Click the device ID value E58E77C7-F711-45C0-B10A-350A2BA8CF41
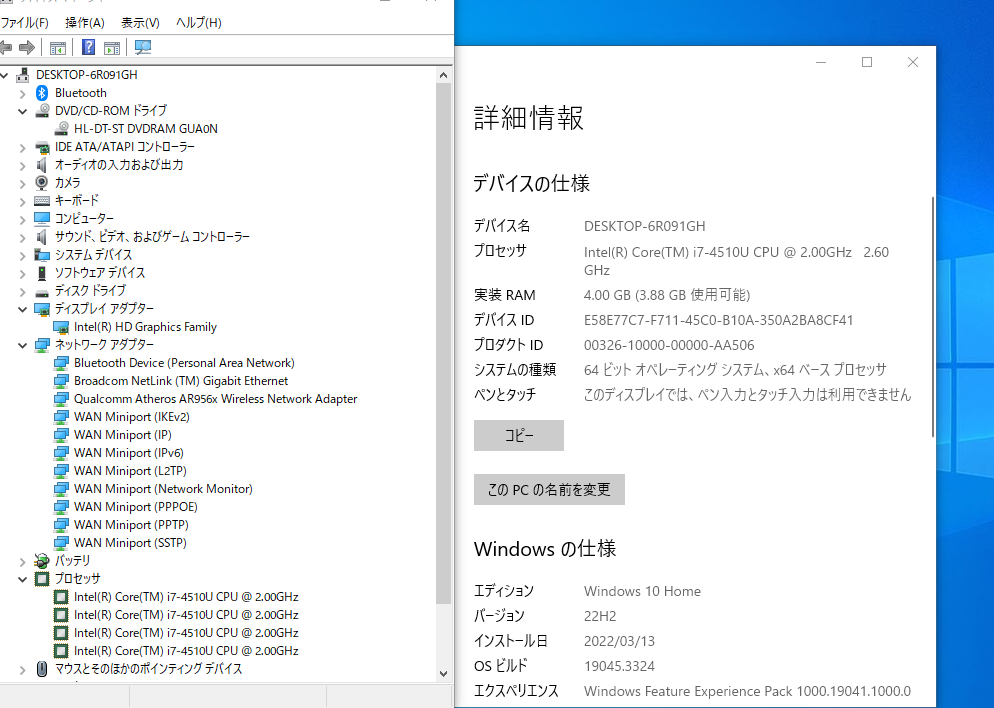Image resolution: width=994 pixels, height=708 pixels. coord(718,320)
